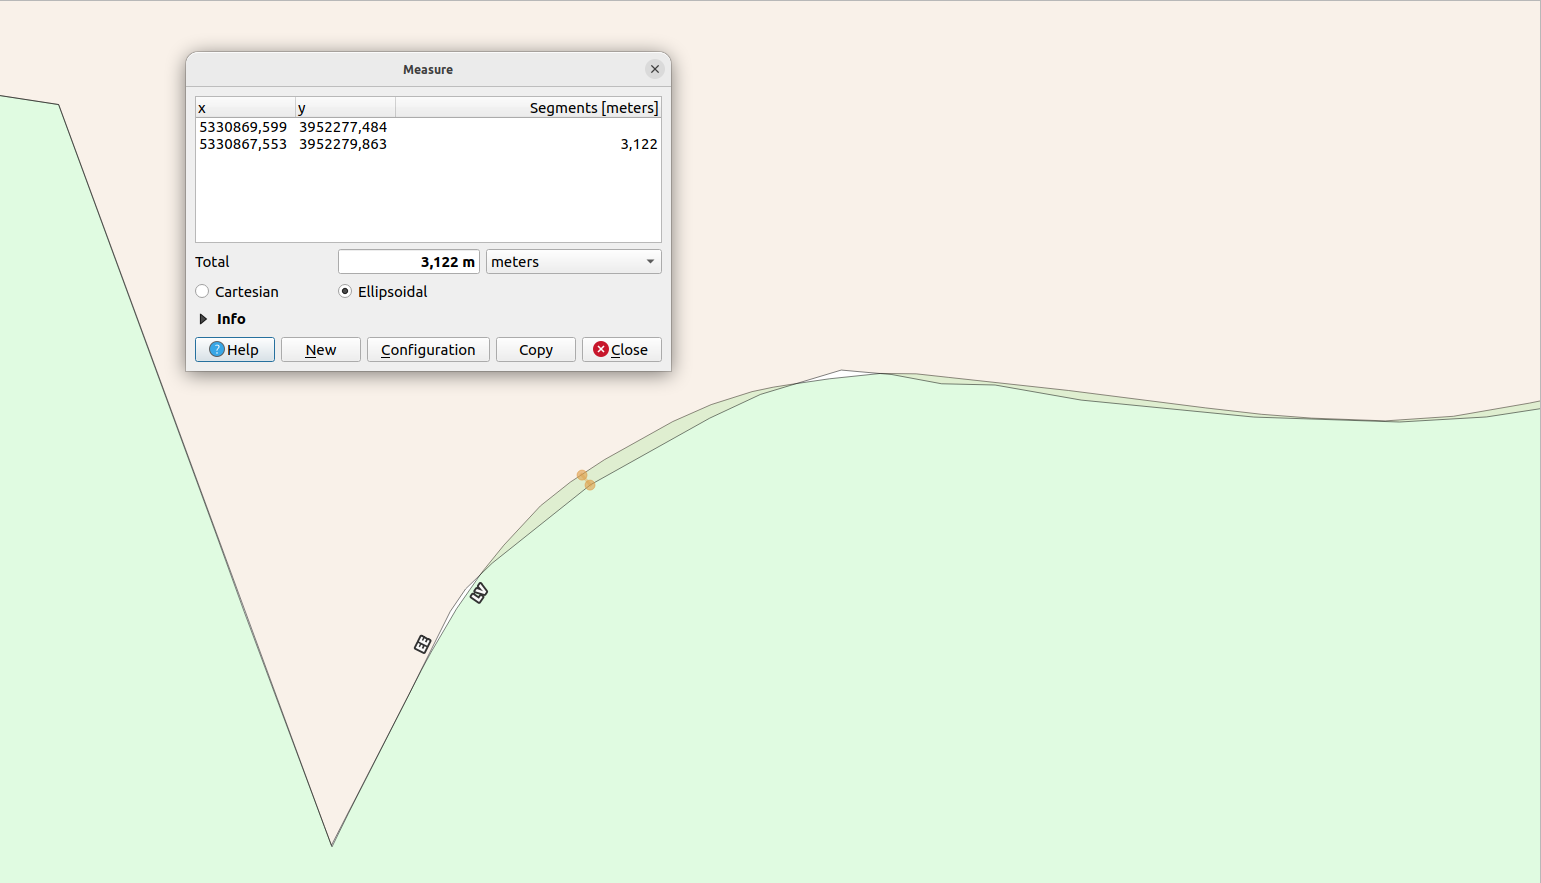The height and width of the screenshot is (883, 1541).
Task: Click the Total label
Action: [x=212, y=262]
